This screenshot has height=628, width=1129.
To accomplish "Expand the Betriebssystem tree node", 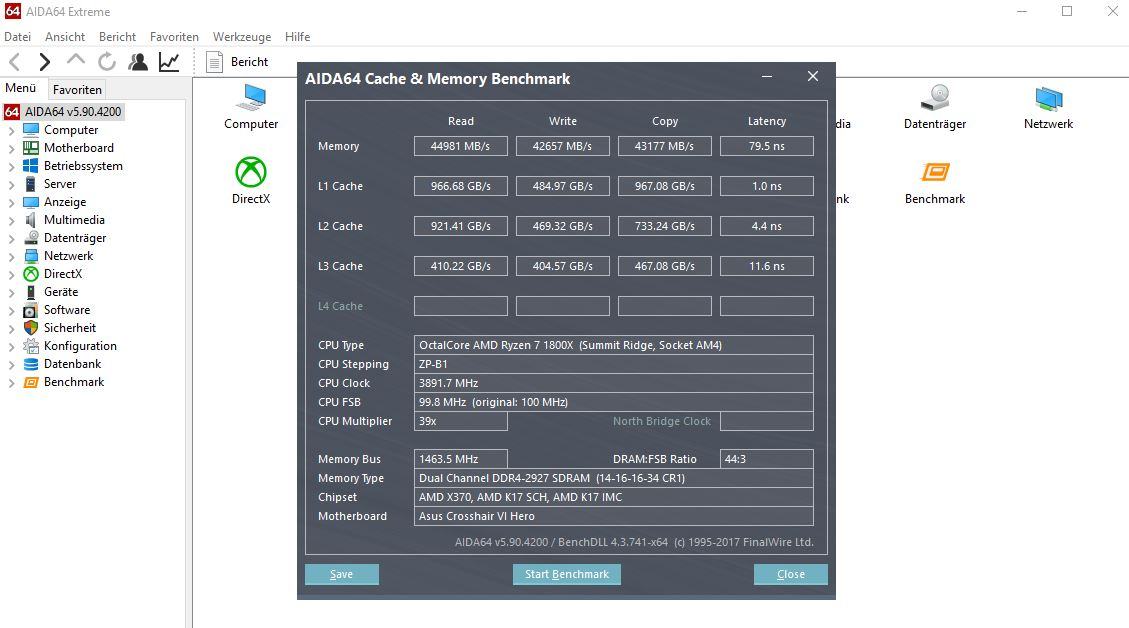I will [11, 166].
